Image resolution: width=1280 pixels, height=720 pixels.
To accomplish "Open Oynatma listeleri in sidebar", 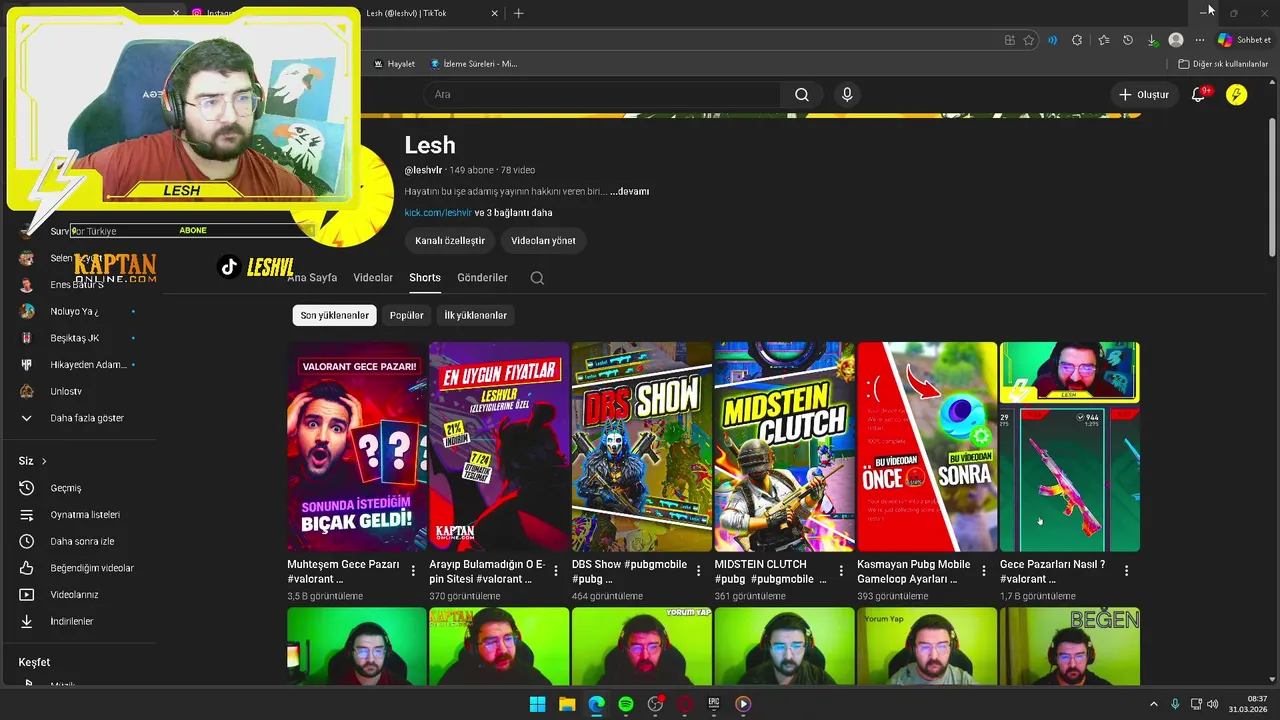I will coord(85,515).
